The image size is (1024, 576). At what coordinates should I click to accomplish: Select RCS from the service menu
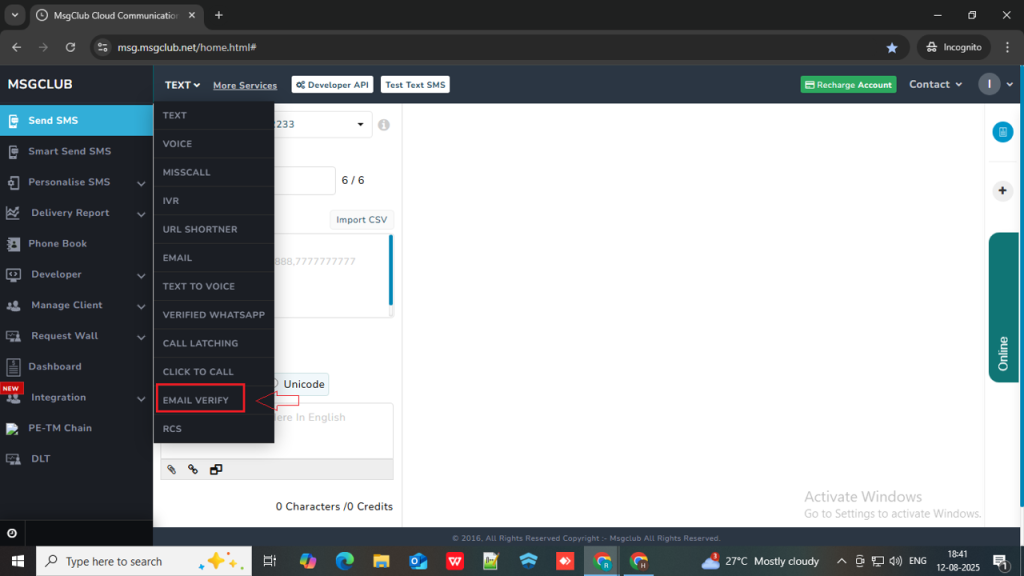click(214, 429)
